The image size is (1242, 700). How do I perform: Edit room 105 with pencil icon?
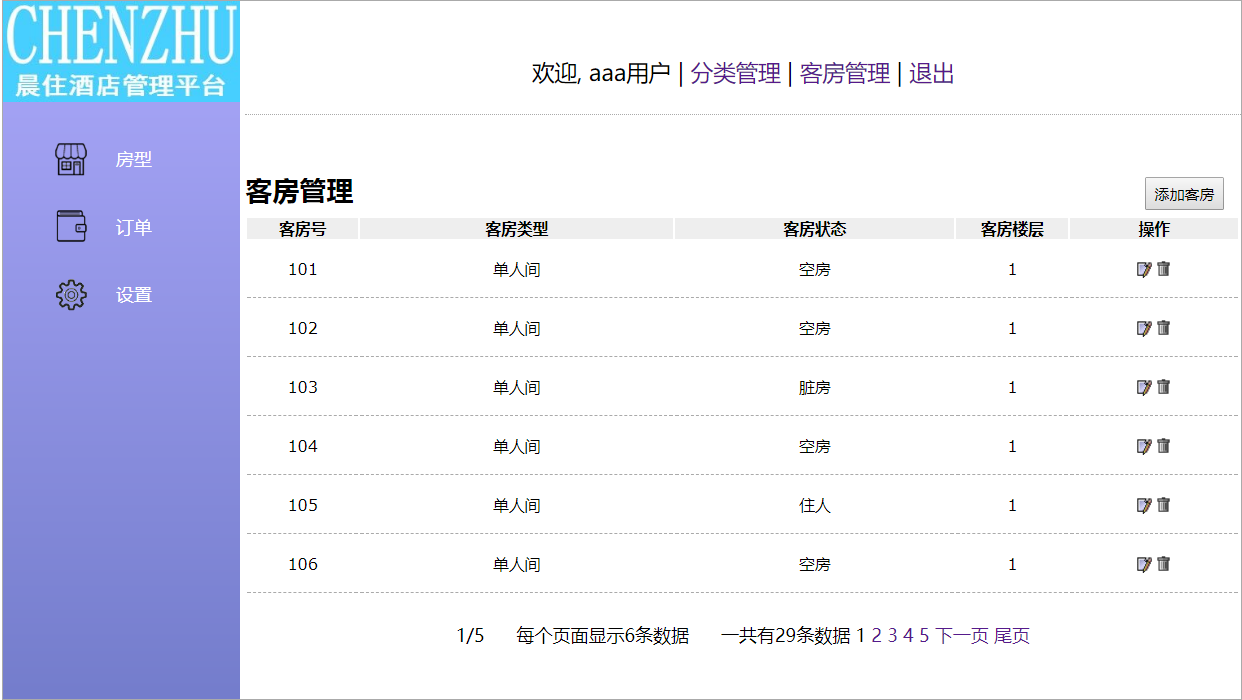point(1144,505)
